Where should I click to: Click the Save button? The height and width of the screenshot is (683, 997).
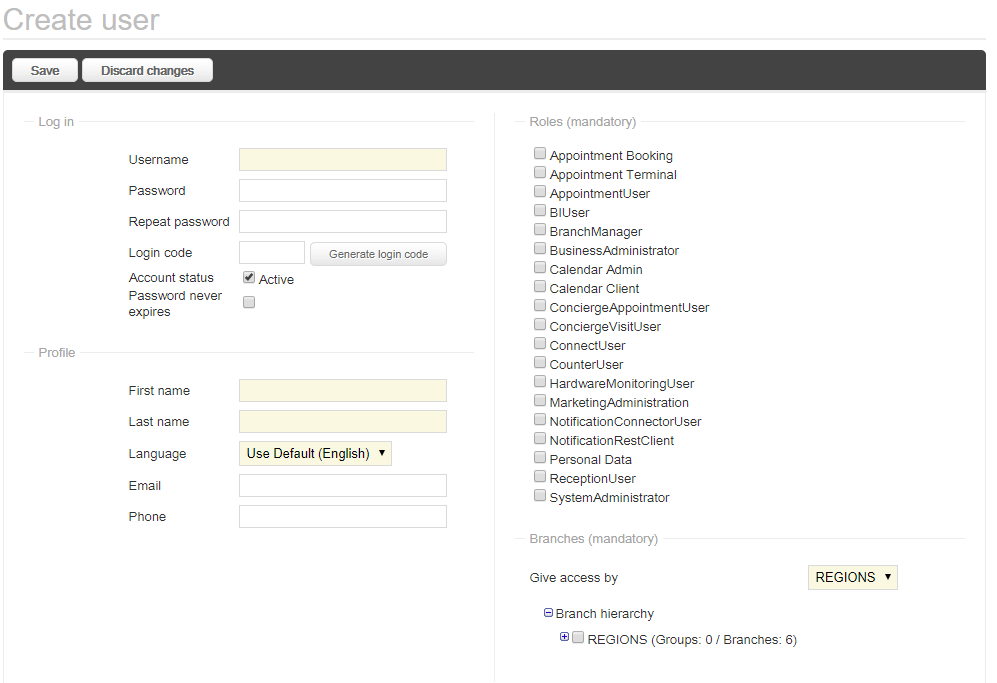pyautogui.click(x=45, y=70)
